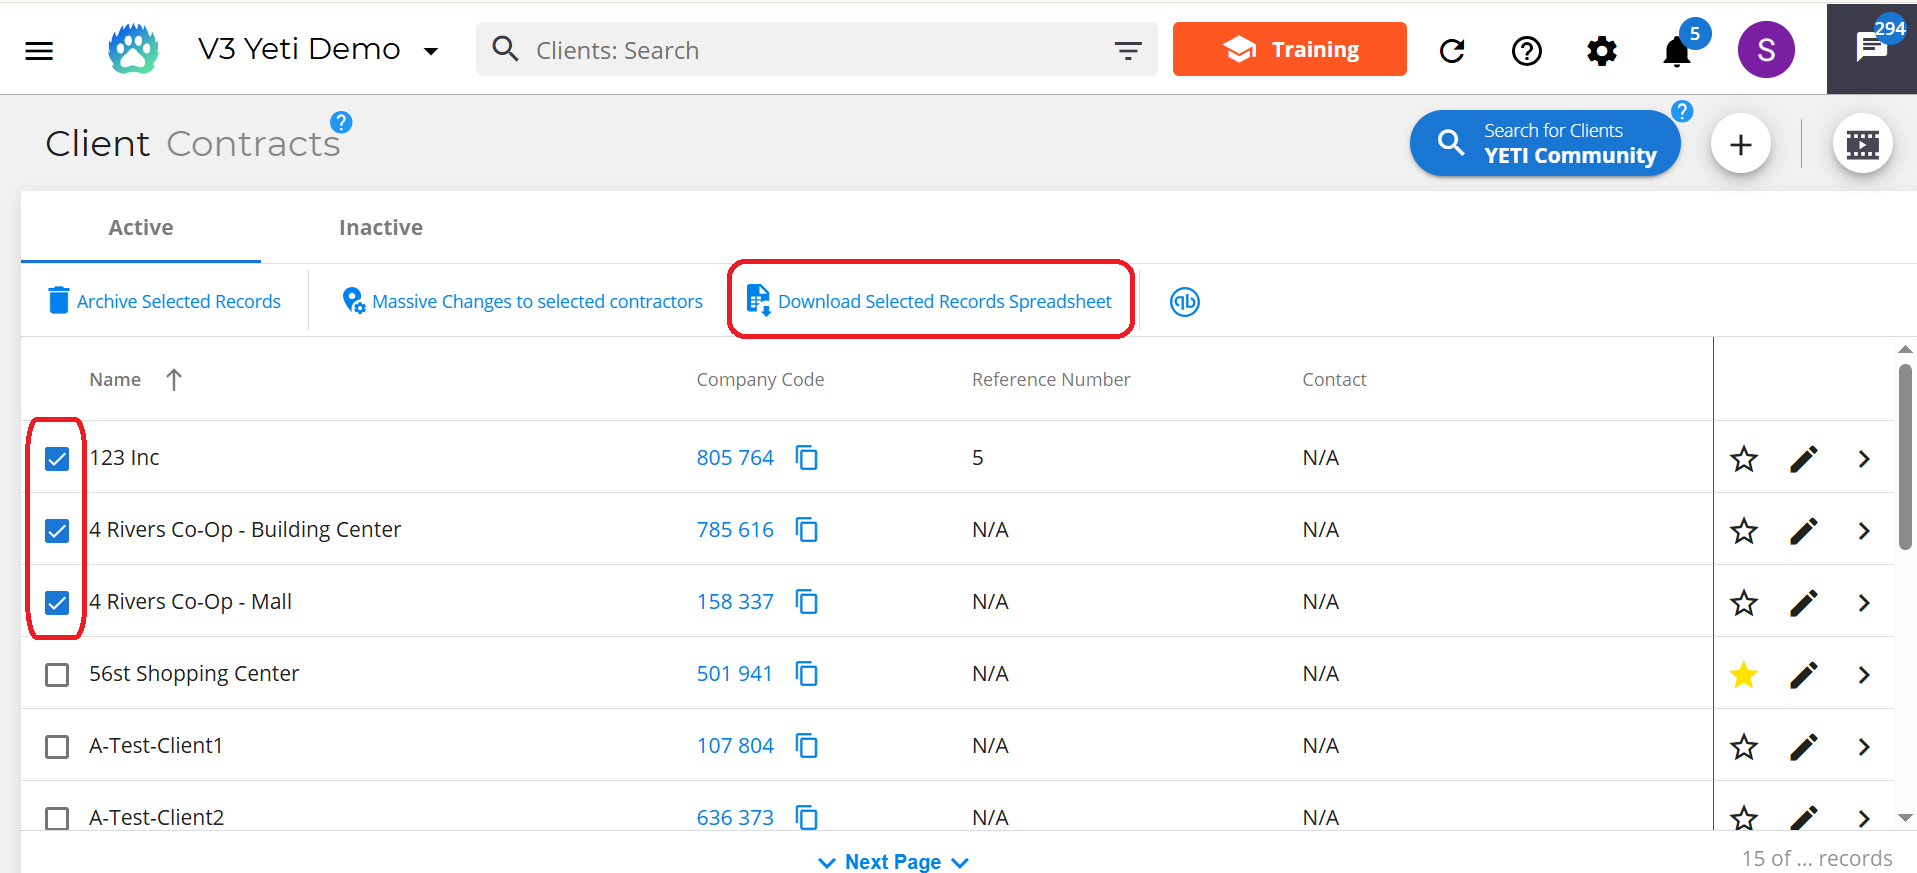Check the A-Test-Client1 checkbox
Screen dimensions: 1917x873
pyautogui.click(x=57, y=746)
